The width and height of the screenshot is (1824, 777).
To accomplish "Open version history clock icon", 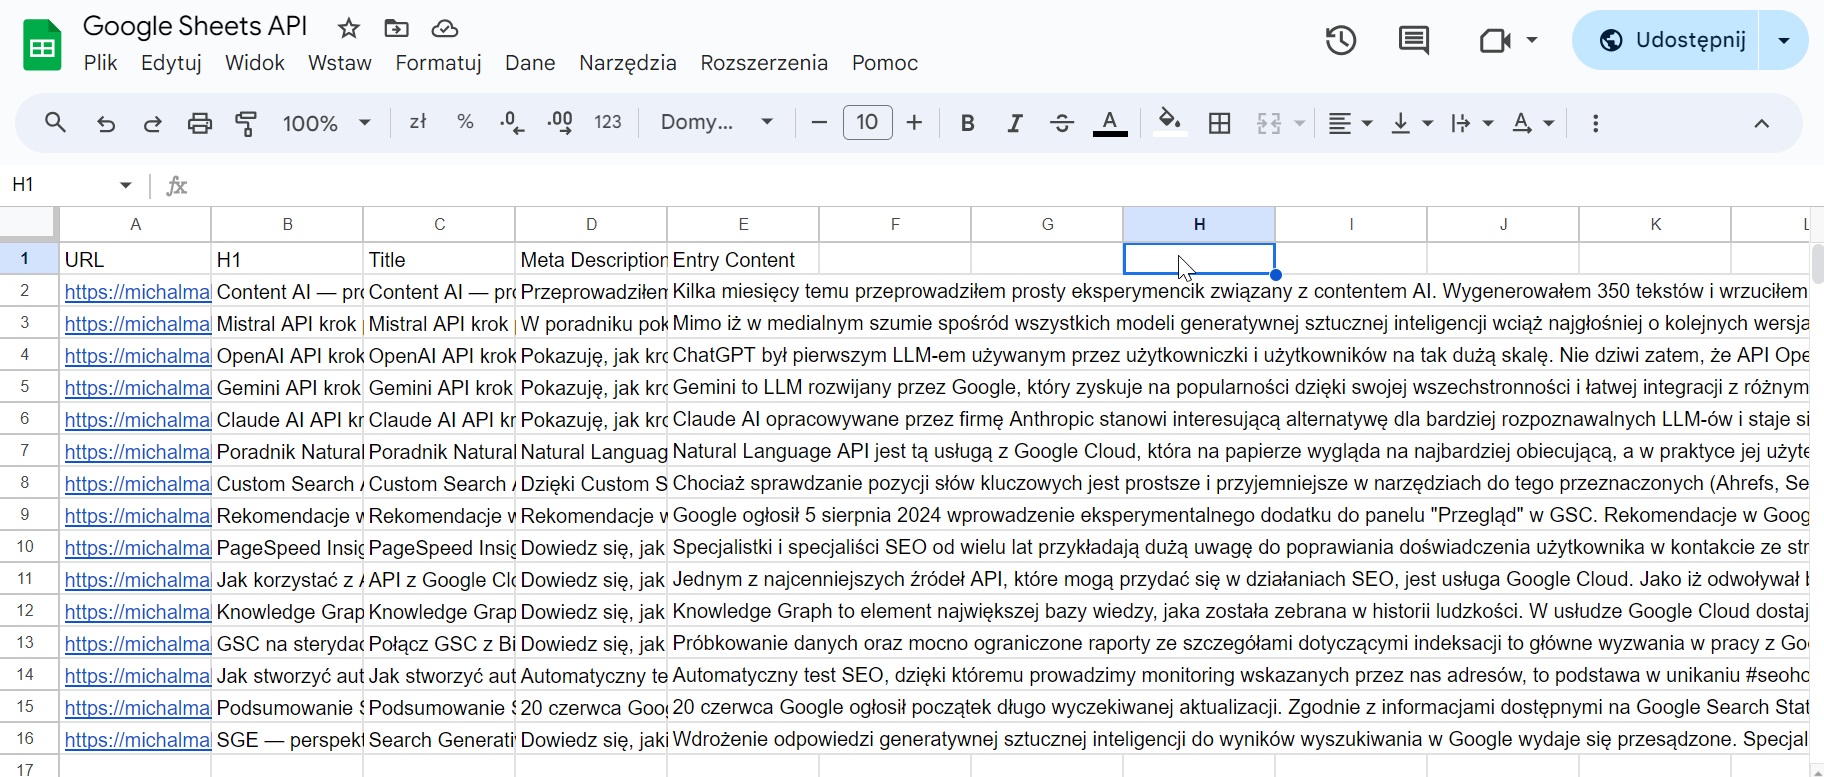I will (x=1340, y=40).
